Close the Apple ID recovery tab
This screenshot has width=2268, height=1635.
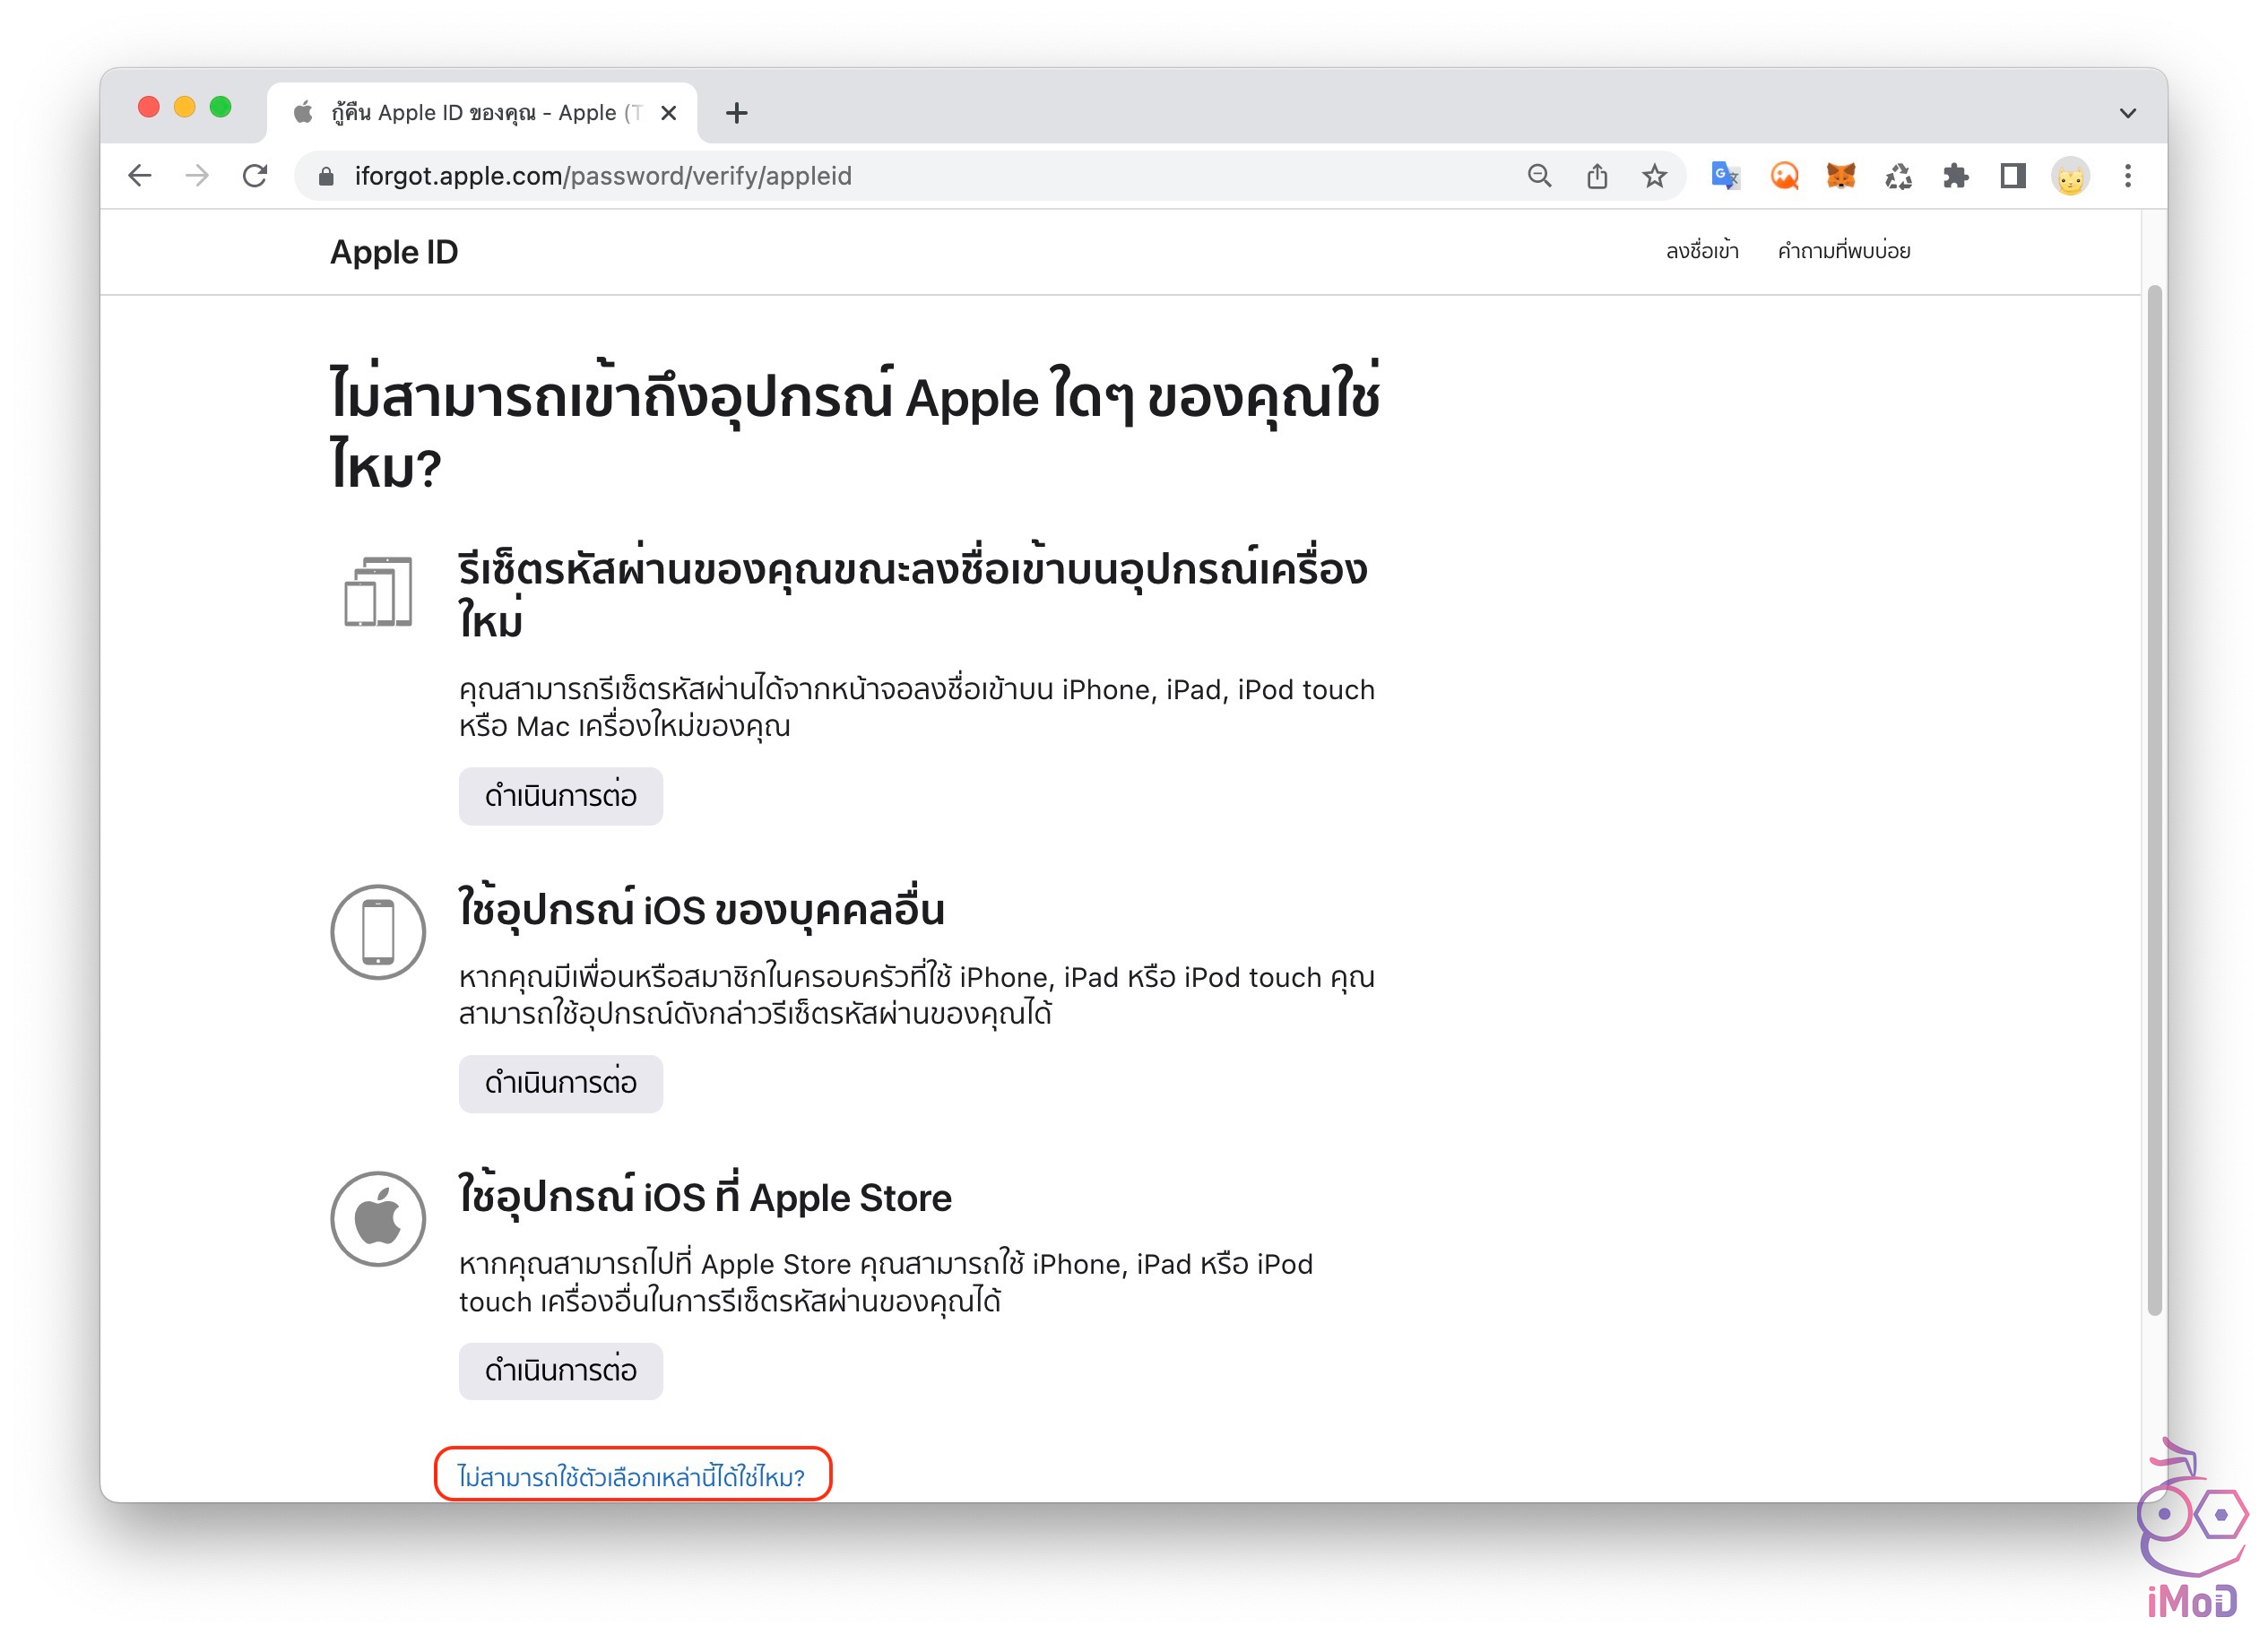(669, 113)
